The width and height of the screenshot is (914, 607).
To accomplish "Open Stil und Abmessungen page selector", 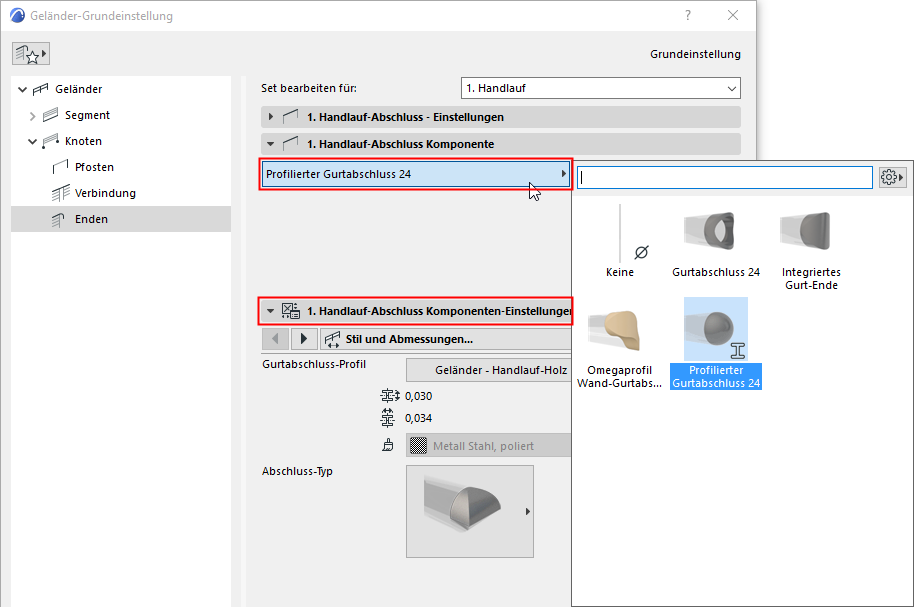I will 446,339.
